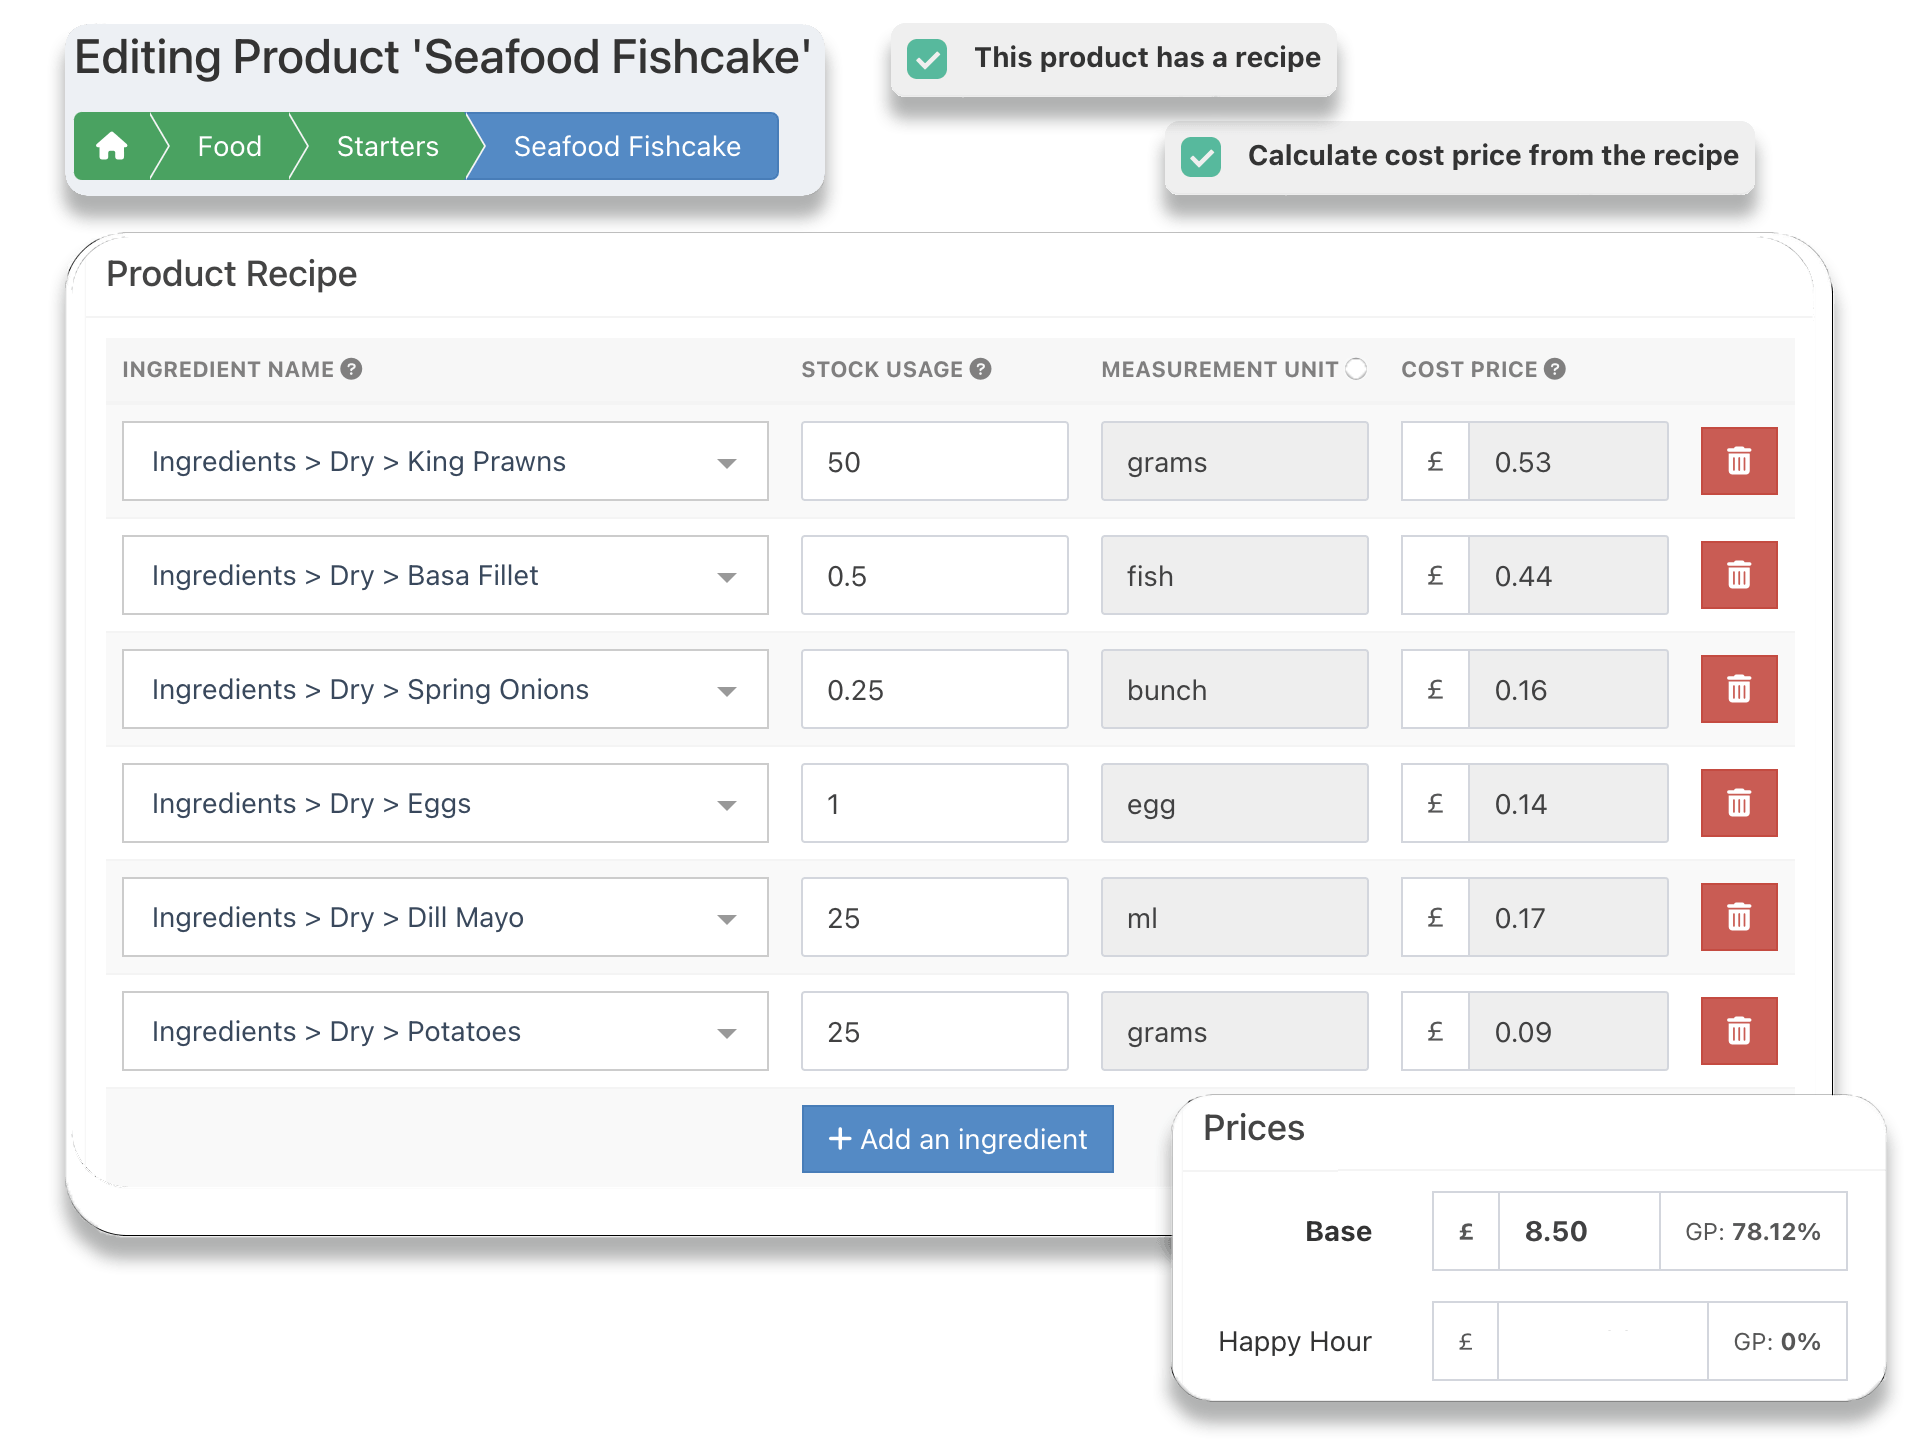Click the Home icon in the breadcrumb
The image size is (1920, 1440).
click(x=112, y=146)
